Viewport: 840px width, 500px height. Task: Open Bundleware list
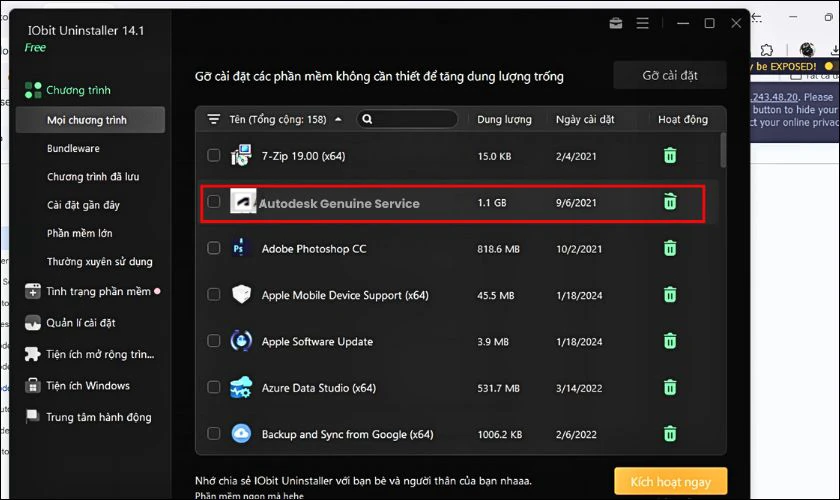73,148
